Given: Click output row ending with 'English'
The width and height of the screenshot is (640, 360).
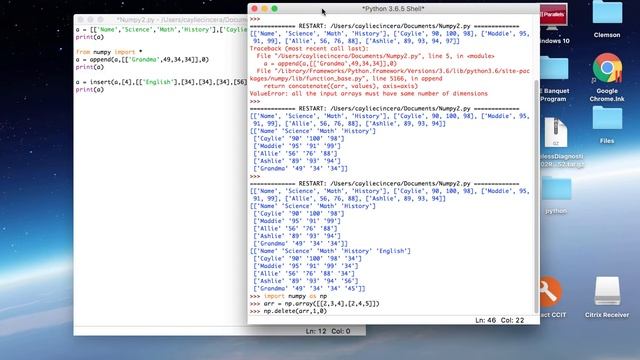Looking at the screenshot, I should pos(330,251).
